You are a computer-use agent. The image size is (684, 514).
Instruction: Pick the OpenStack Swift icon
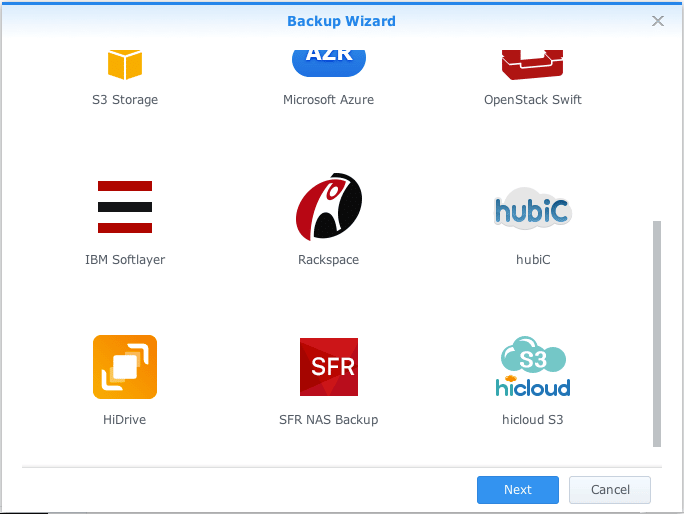click(x=533, y=62)
